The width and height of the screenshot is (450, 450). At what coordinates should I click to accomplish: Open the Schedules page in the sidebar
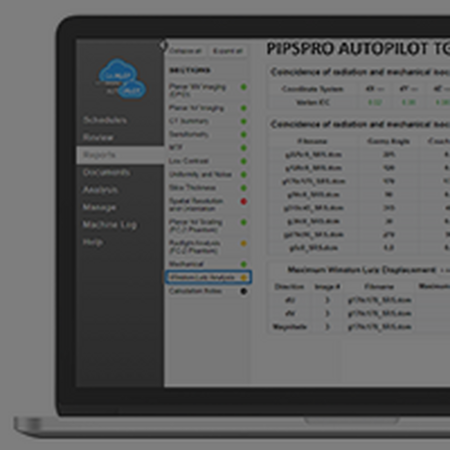coord(105,120)
